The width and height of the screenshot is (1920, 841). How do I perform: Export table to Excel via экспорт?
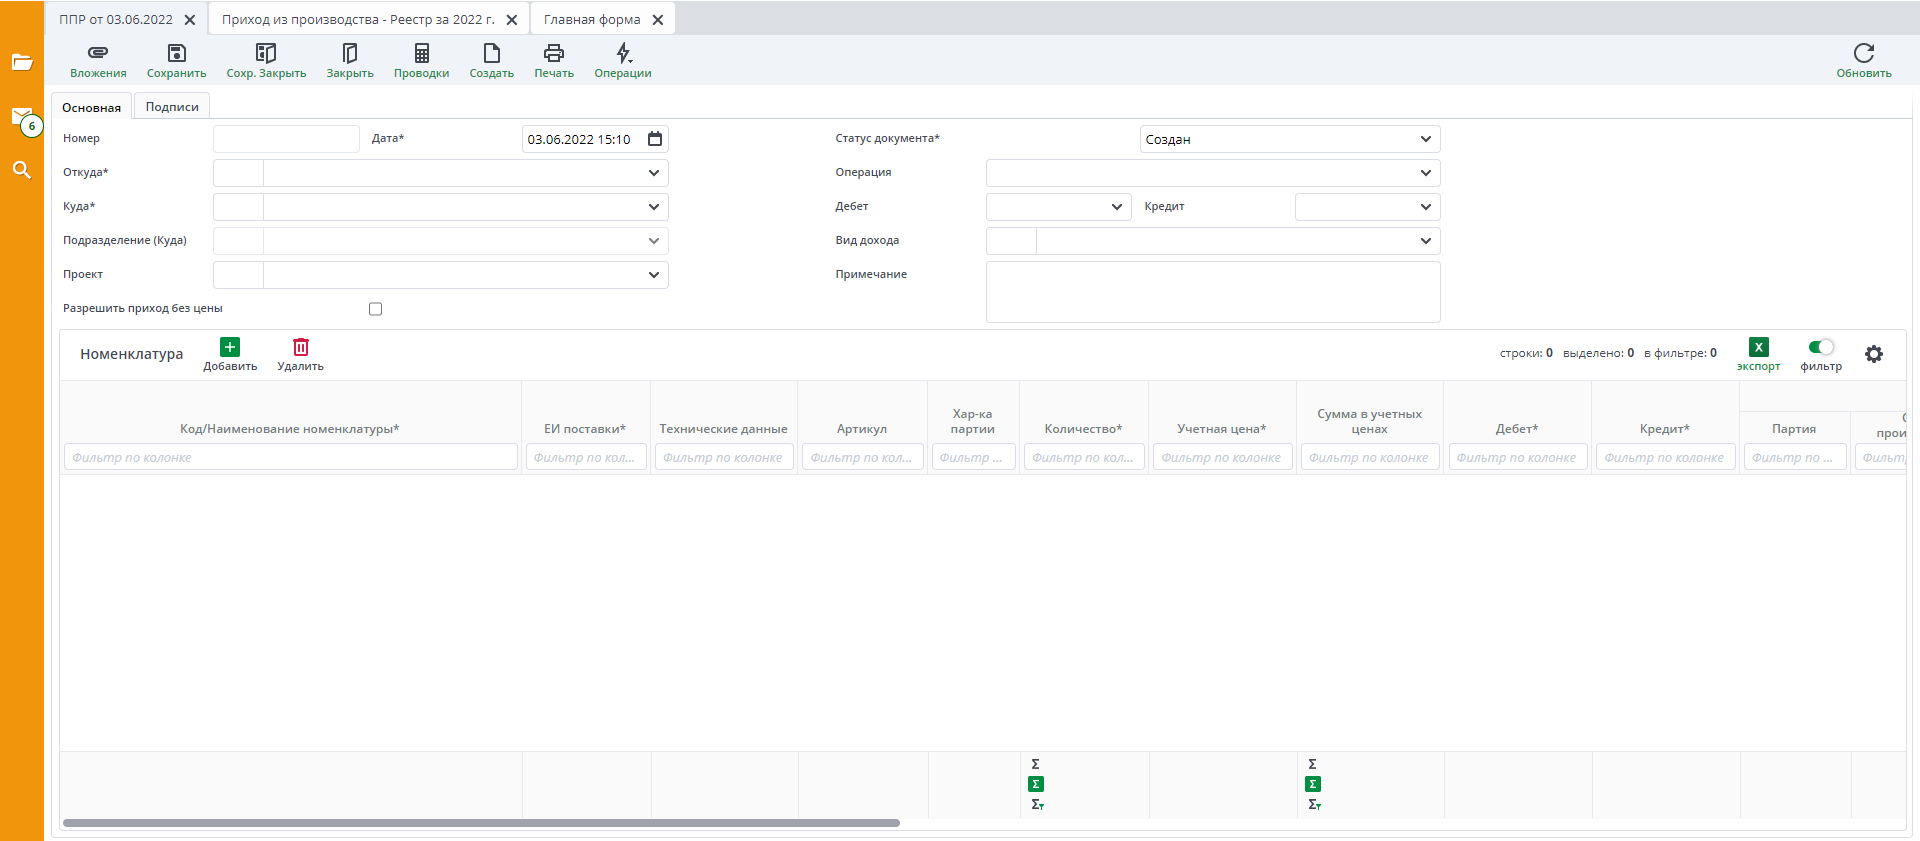[1758, 347]
